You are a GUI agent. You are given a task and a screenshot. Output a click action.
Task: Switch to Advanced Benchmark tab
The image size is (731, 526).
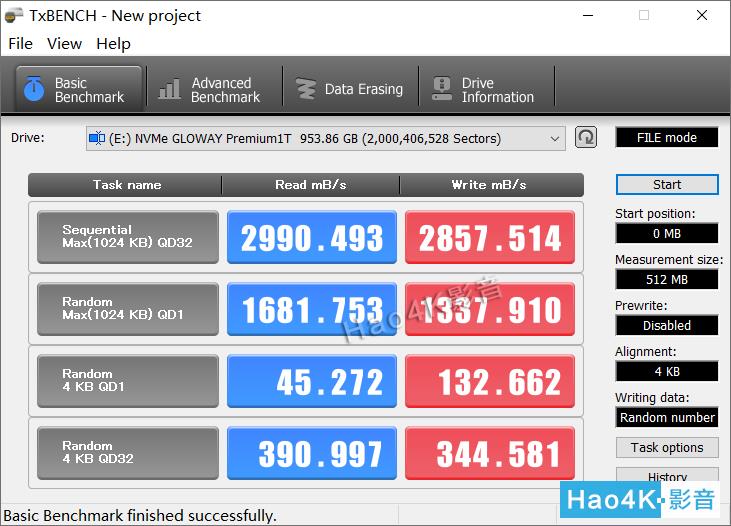coord(214,89)
